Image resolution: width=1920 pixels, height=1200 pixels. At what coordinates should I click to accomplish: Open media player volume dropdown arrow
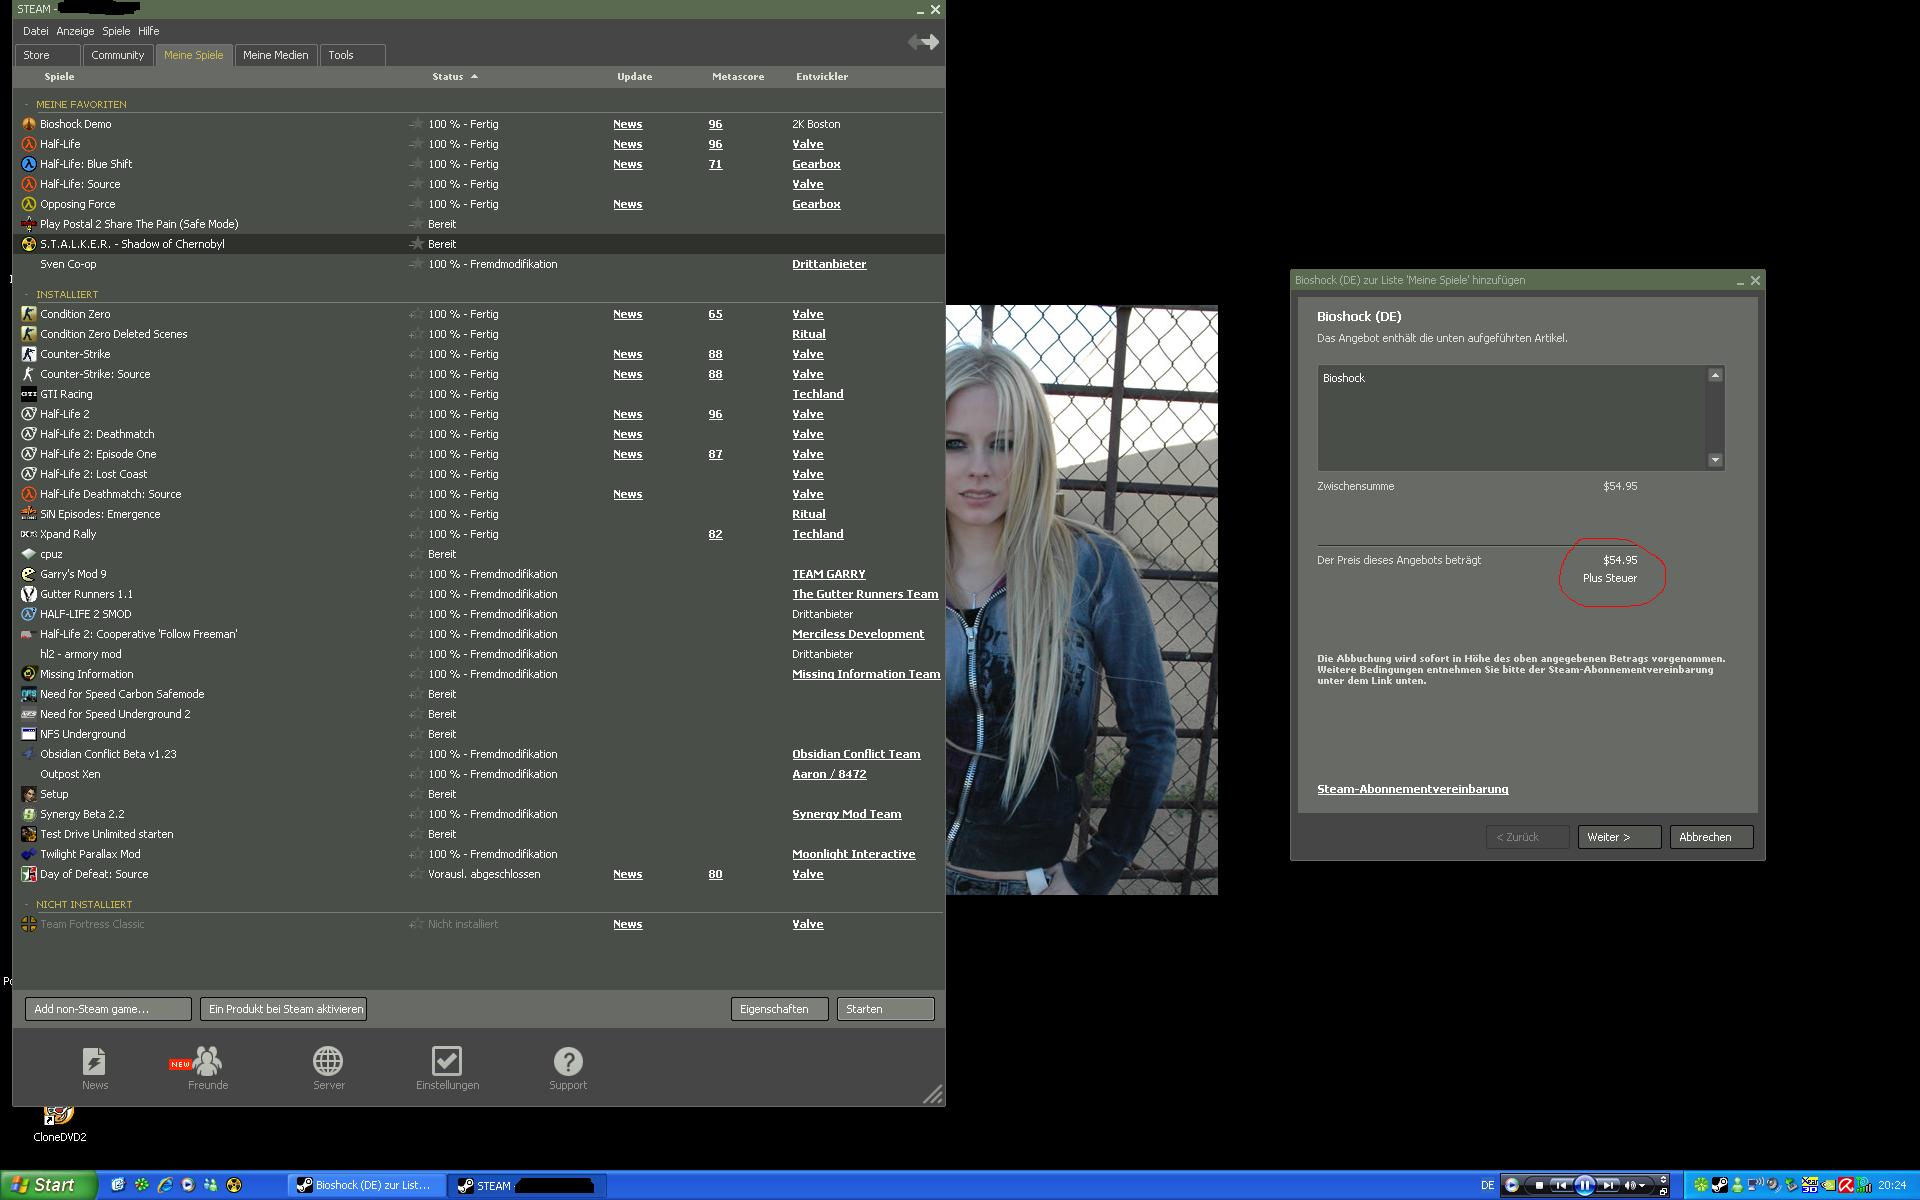coord(1642,1185)
